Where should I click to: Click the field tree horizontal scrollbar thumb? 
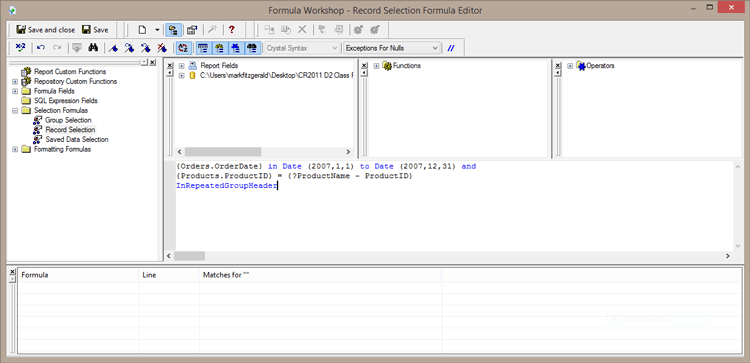point(223,152)
